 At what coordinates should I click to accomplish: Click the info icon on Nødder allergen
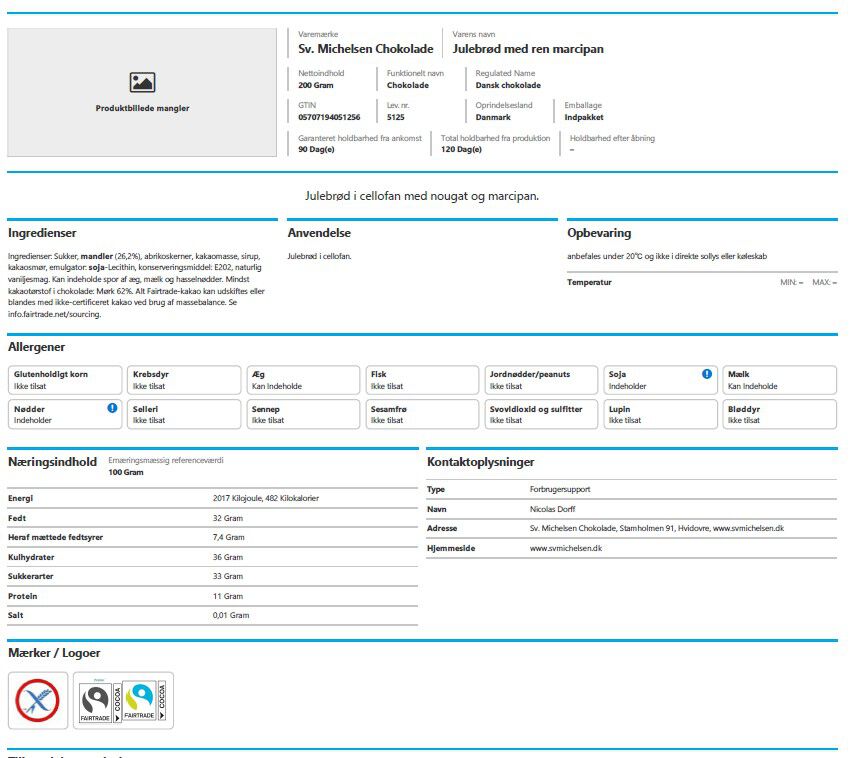click(112, 408)
